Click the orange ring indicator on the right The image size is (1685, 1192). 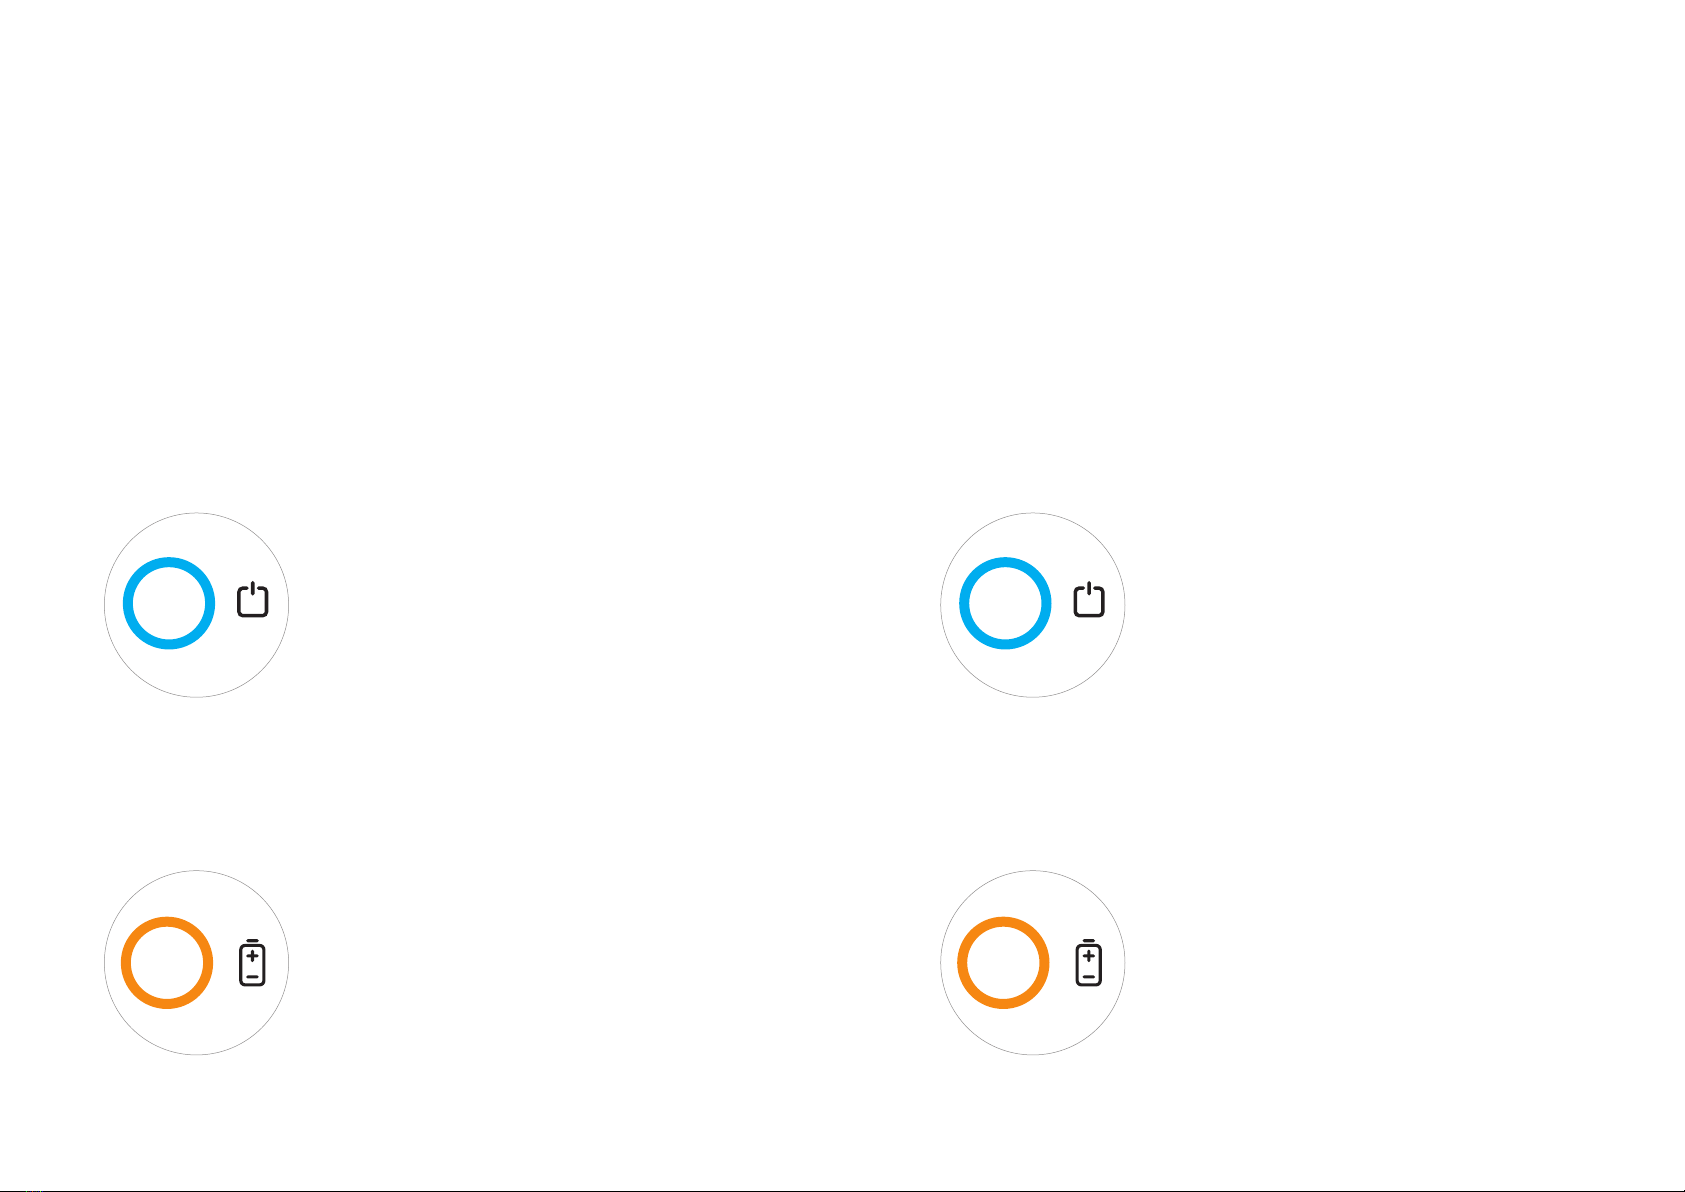1003,962
